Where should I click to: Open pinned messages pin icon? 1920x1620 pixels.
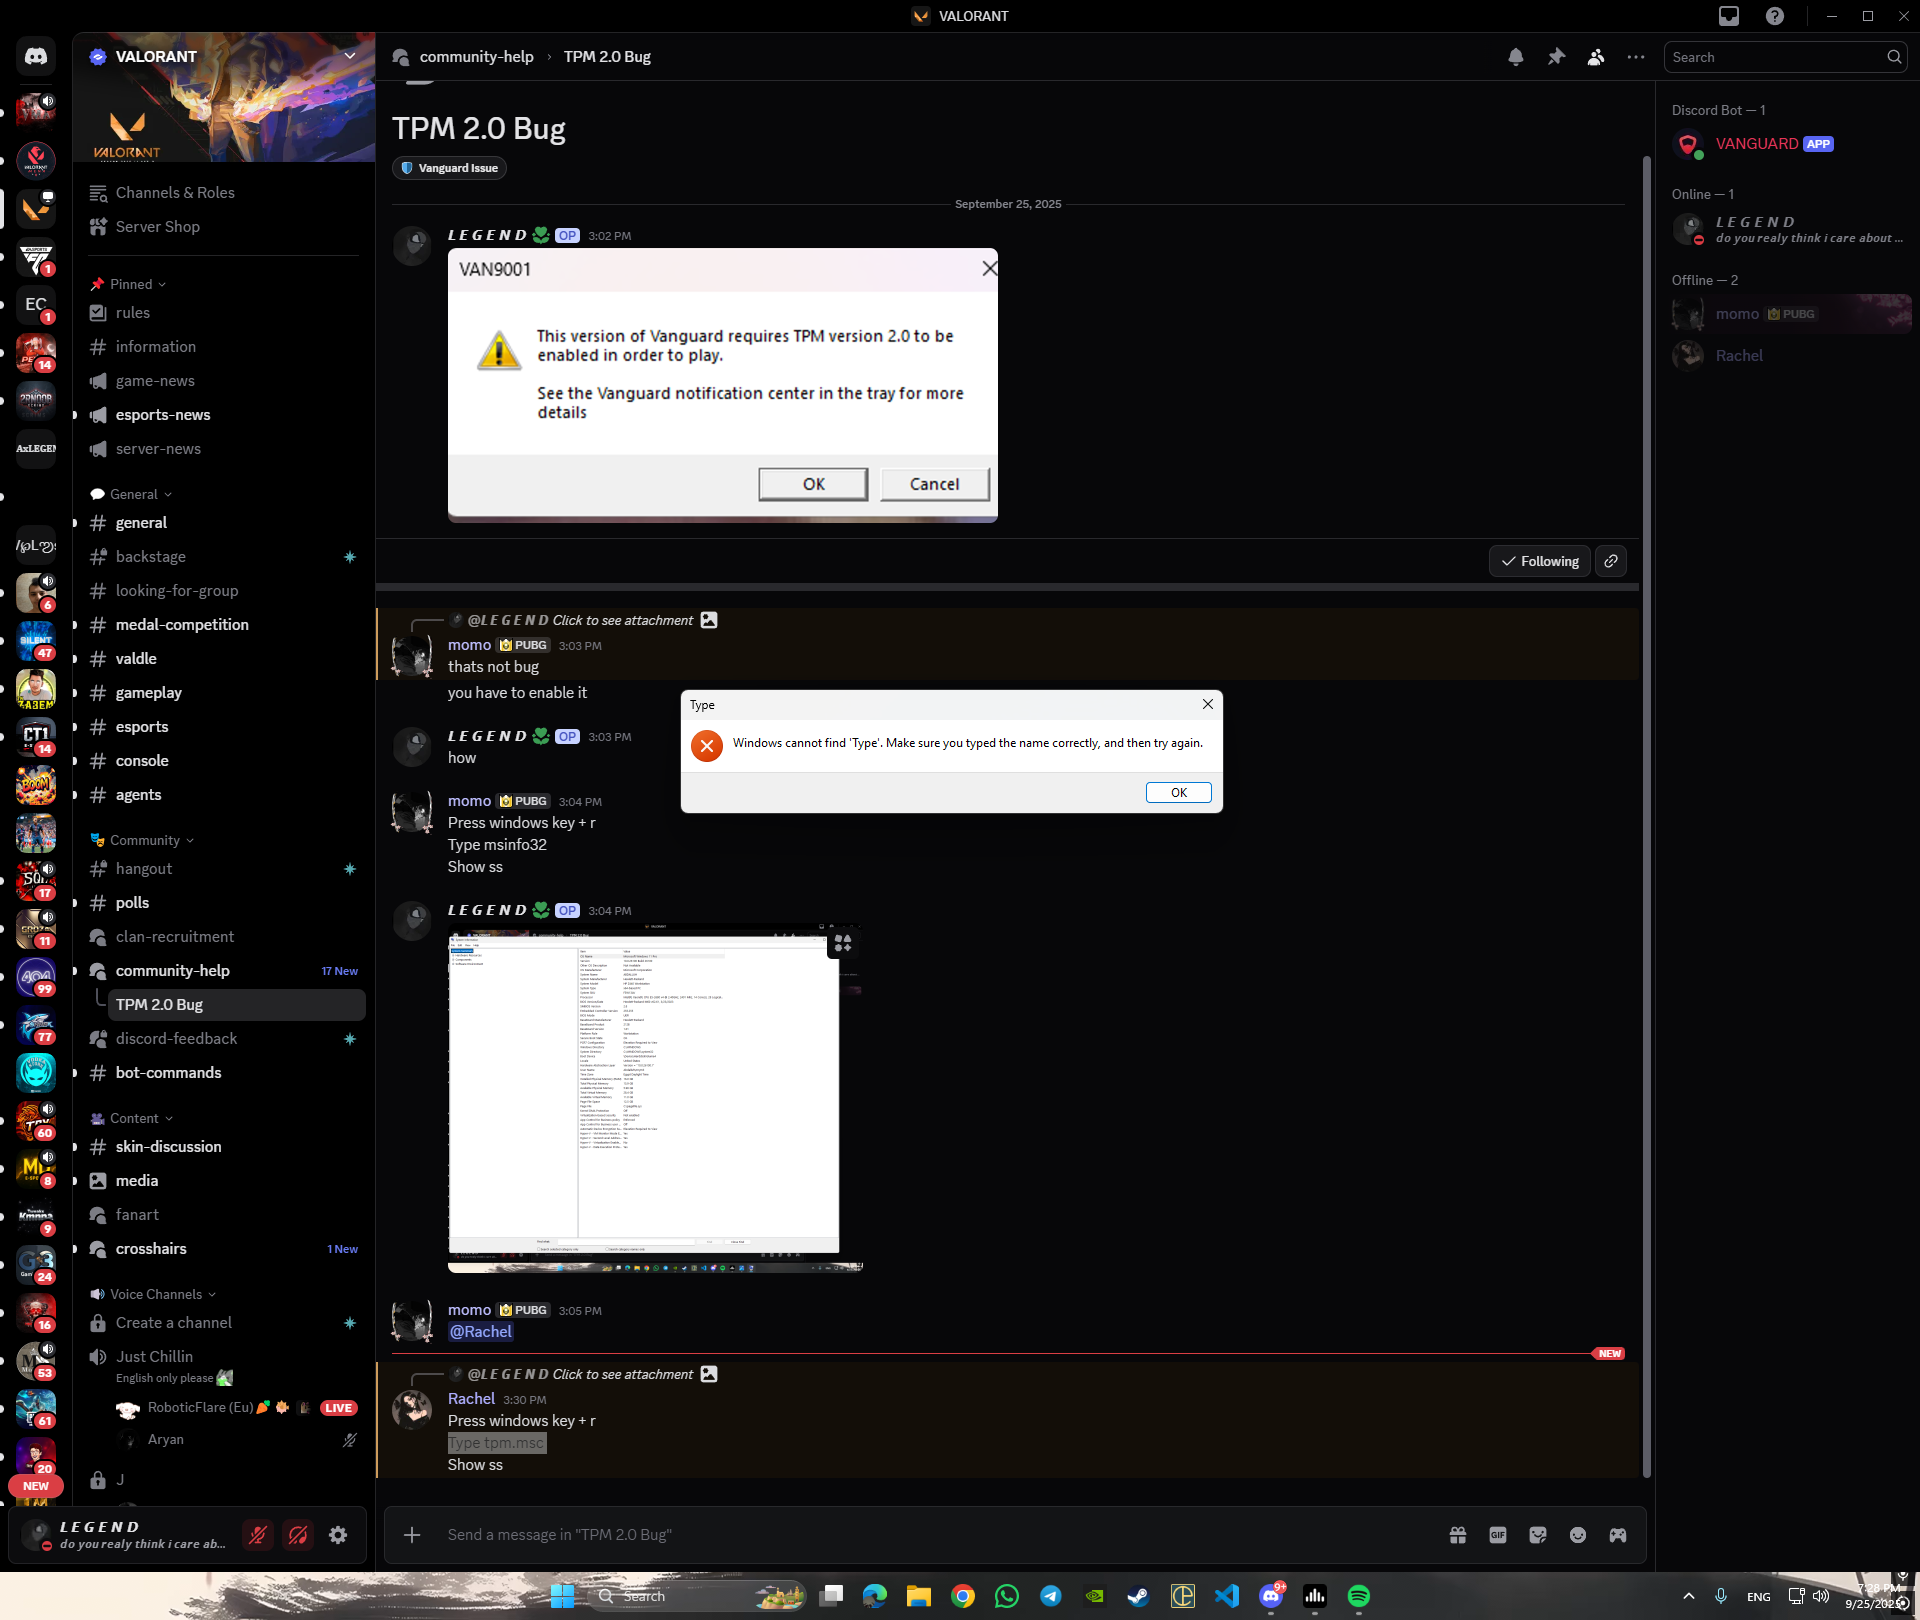pos(1556,57)
